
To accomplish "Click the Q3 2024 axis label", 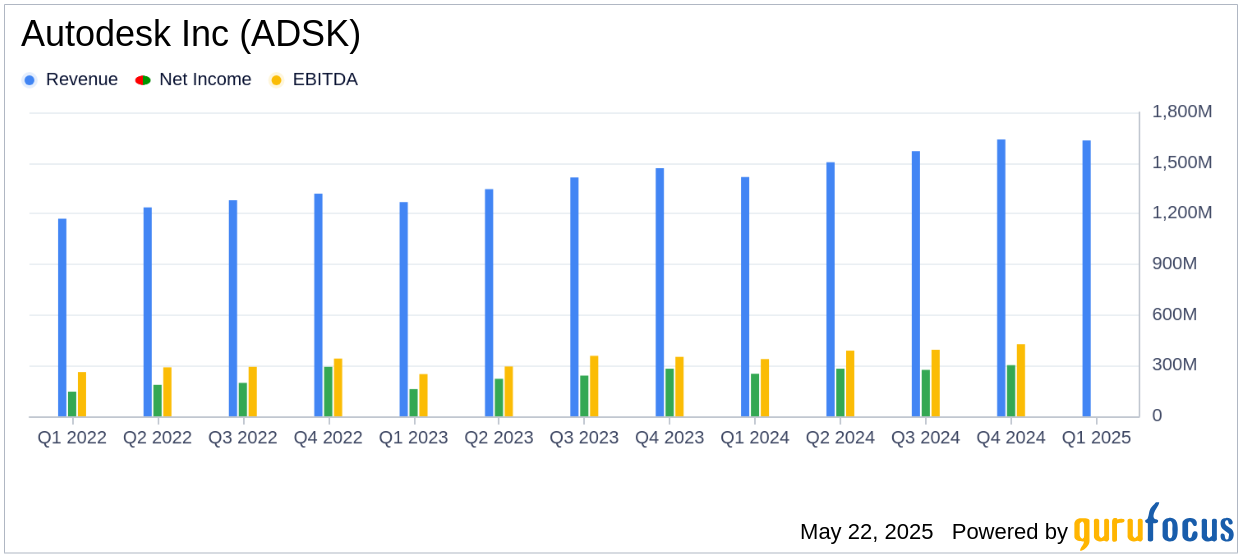I will coord(926,438).
